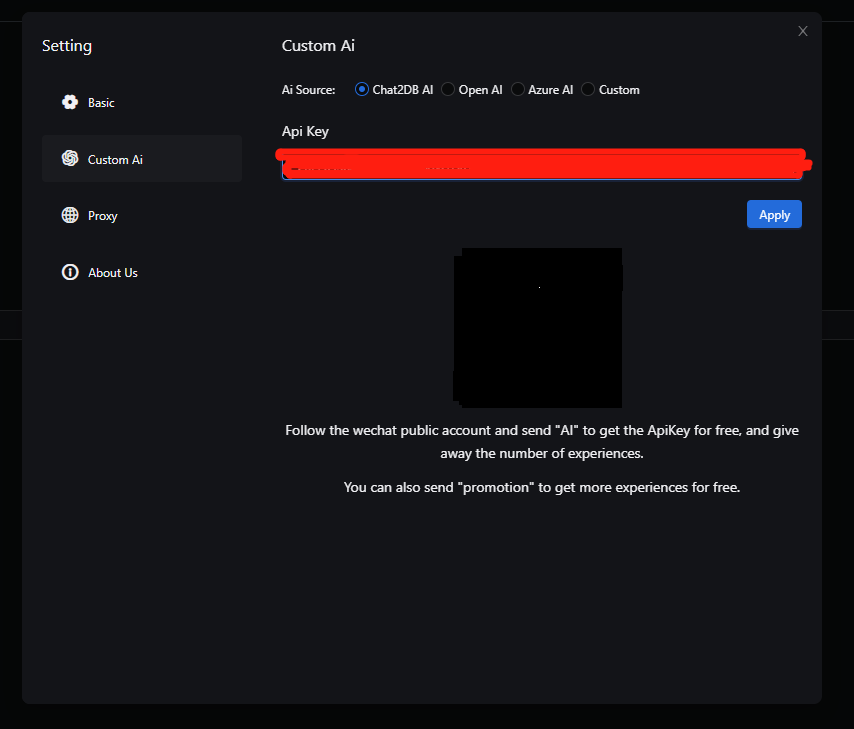Viewport: 854px width, 729px height.
Task: Click the Ai Source label
Action: click(308, 90)
